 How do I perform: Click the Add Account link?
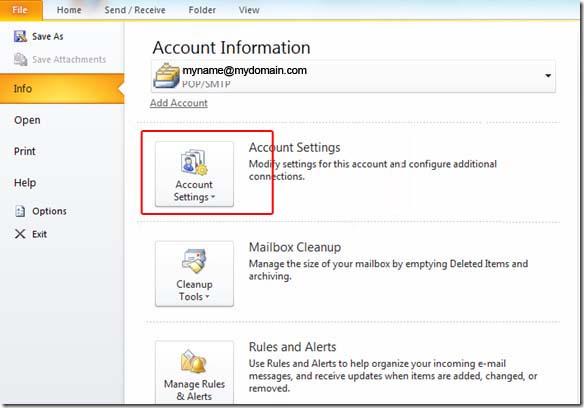pyautogui.click(x=179, y=103)
